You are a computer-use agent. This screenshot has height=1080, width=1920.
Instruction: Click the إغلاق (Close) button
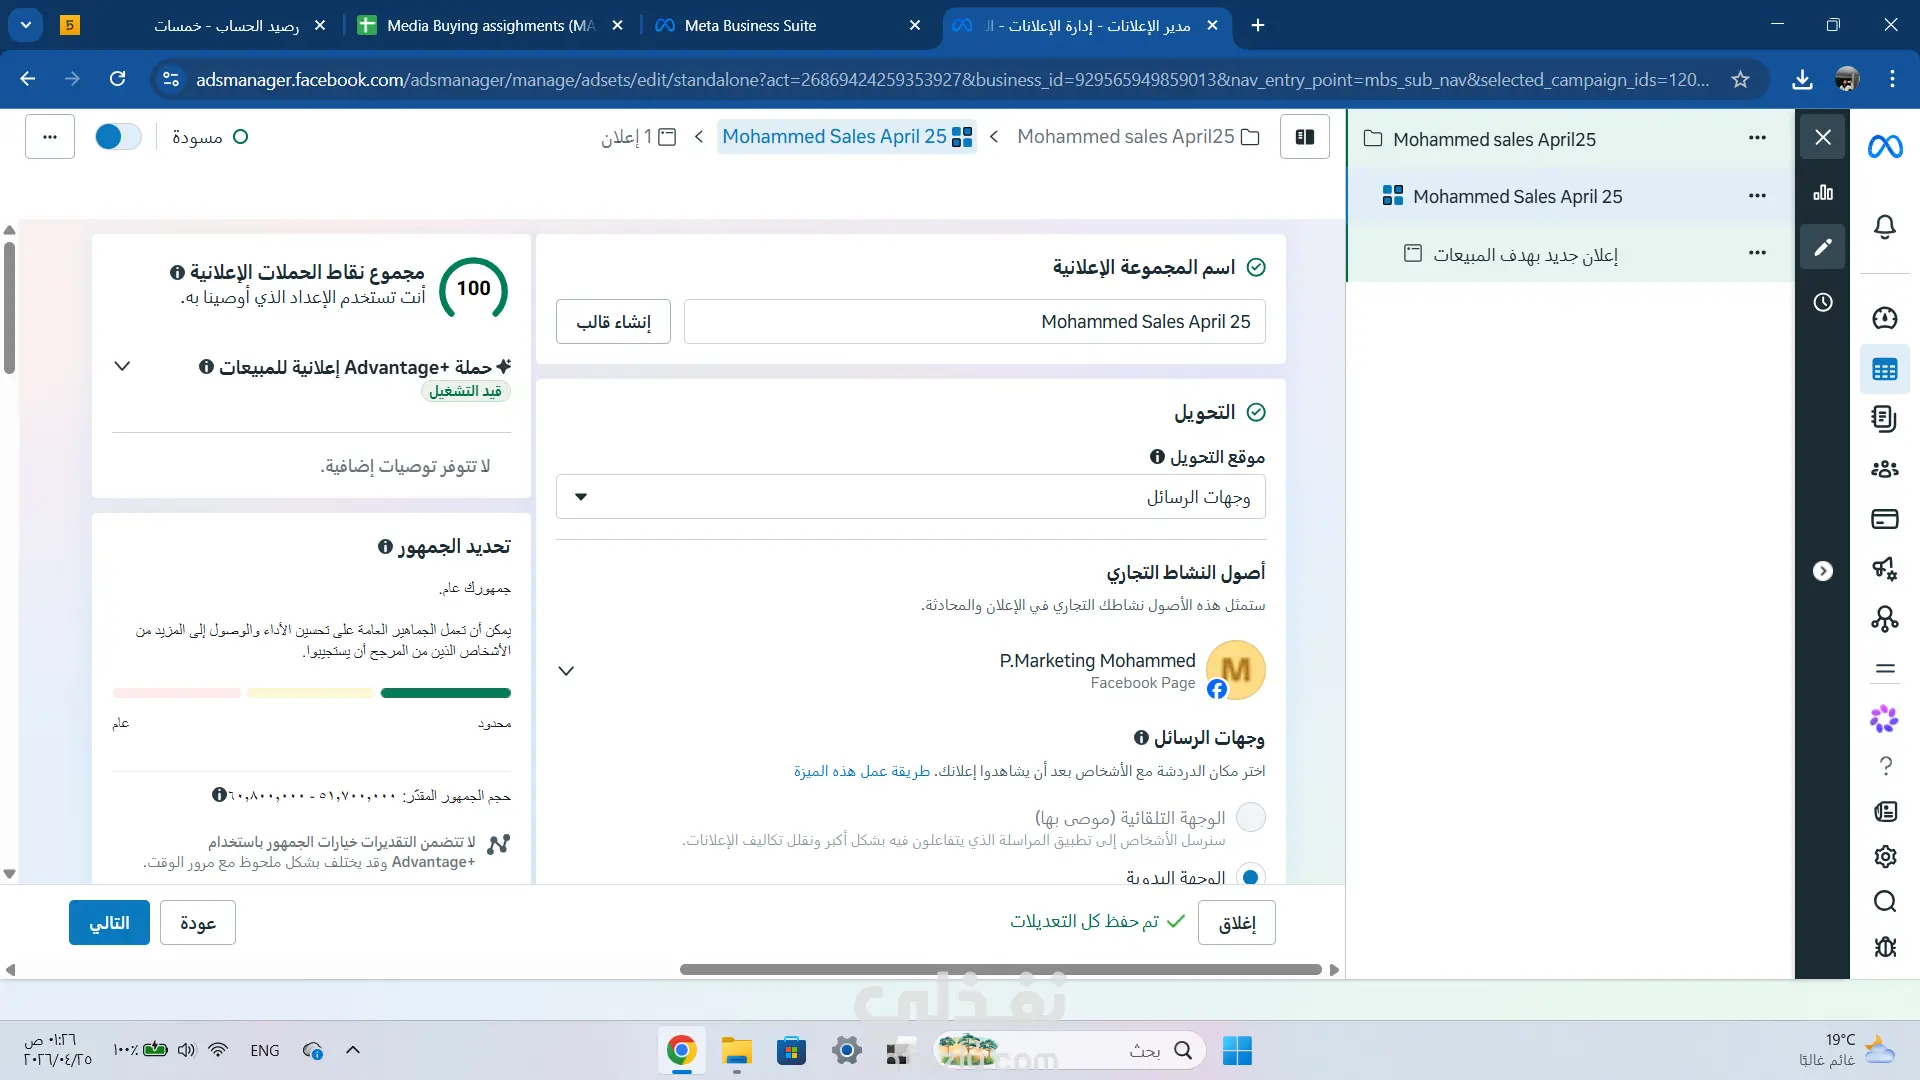[x=1237, y=922]
